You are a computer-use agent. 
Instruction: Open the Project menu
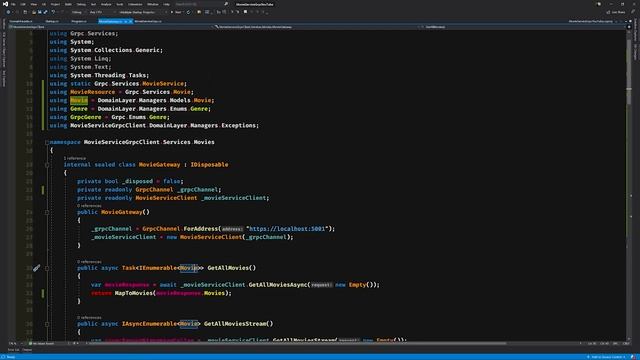(55, 4)
